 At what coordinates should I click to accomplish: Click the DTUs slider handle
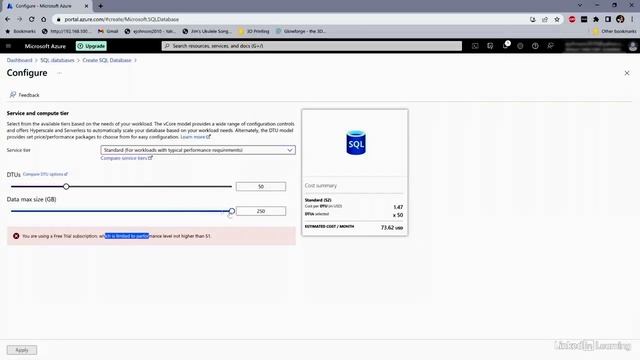click(66, 187)
